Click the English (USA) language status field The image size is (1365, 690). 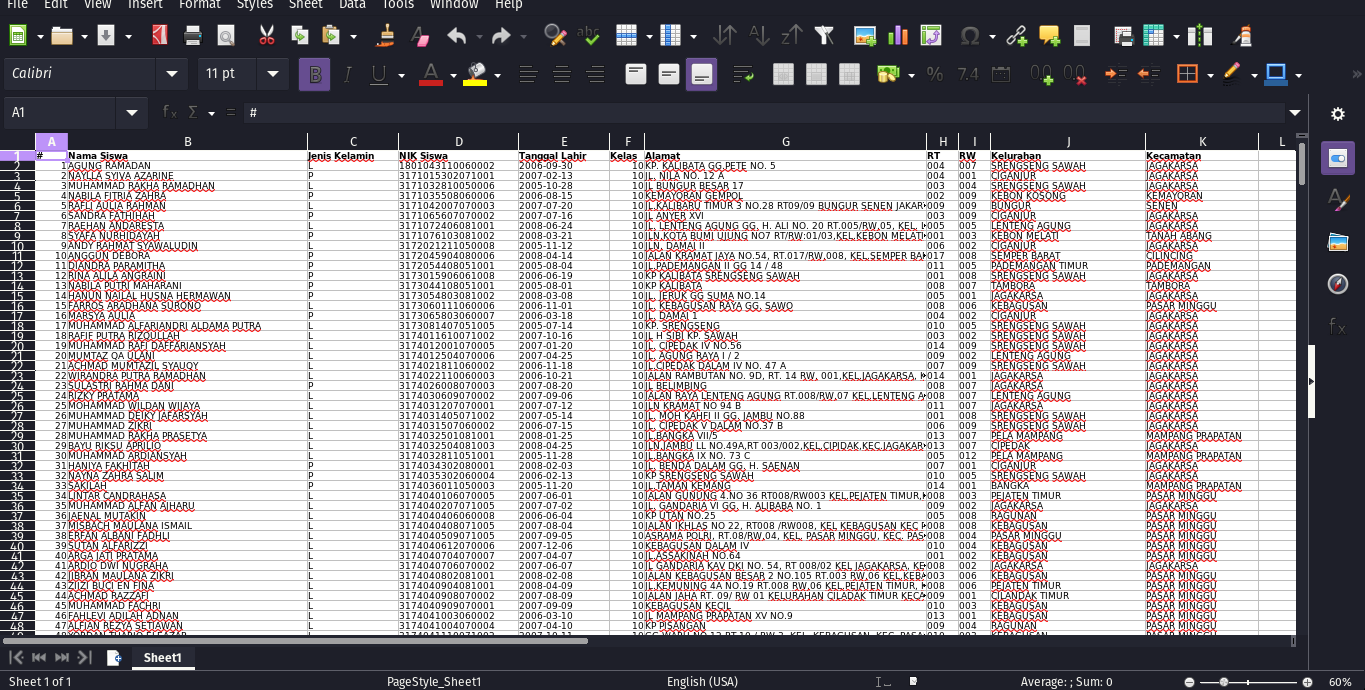(702, 682)
